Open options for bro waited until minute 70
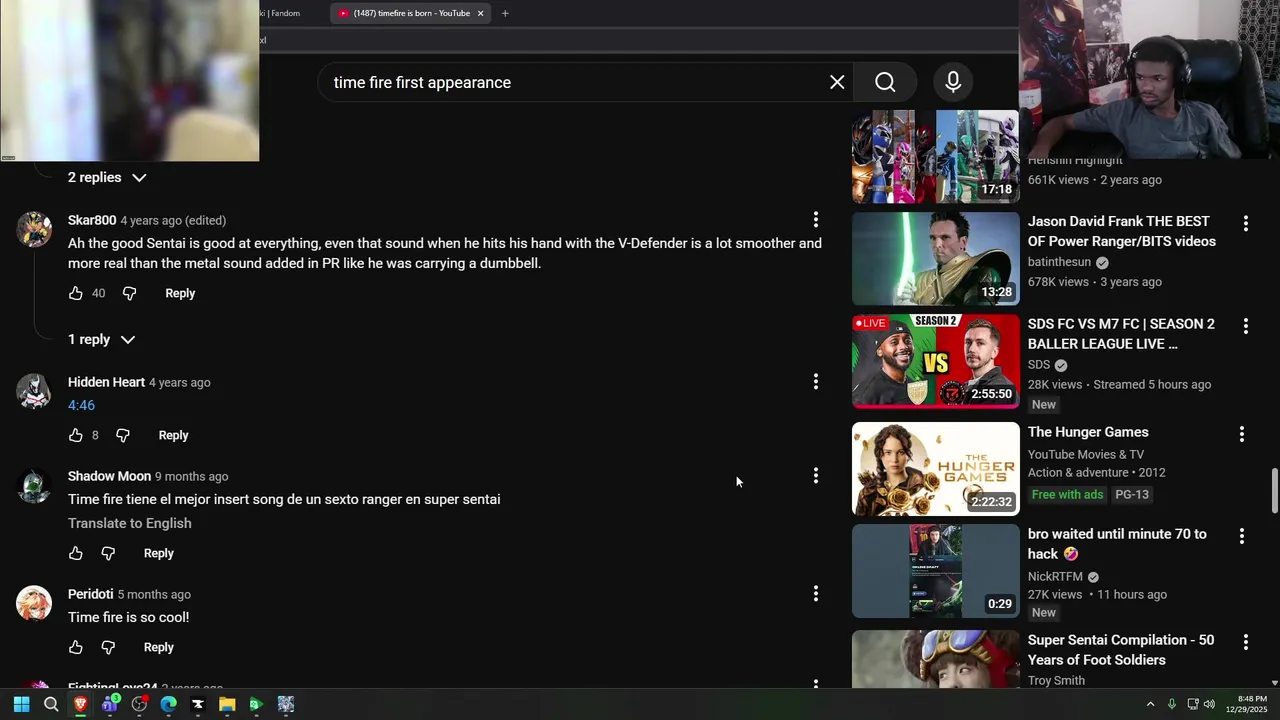 pyautogui.click(x=1242, y=537)
